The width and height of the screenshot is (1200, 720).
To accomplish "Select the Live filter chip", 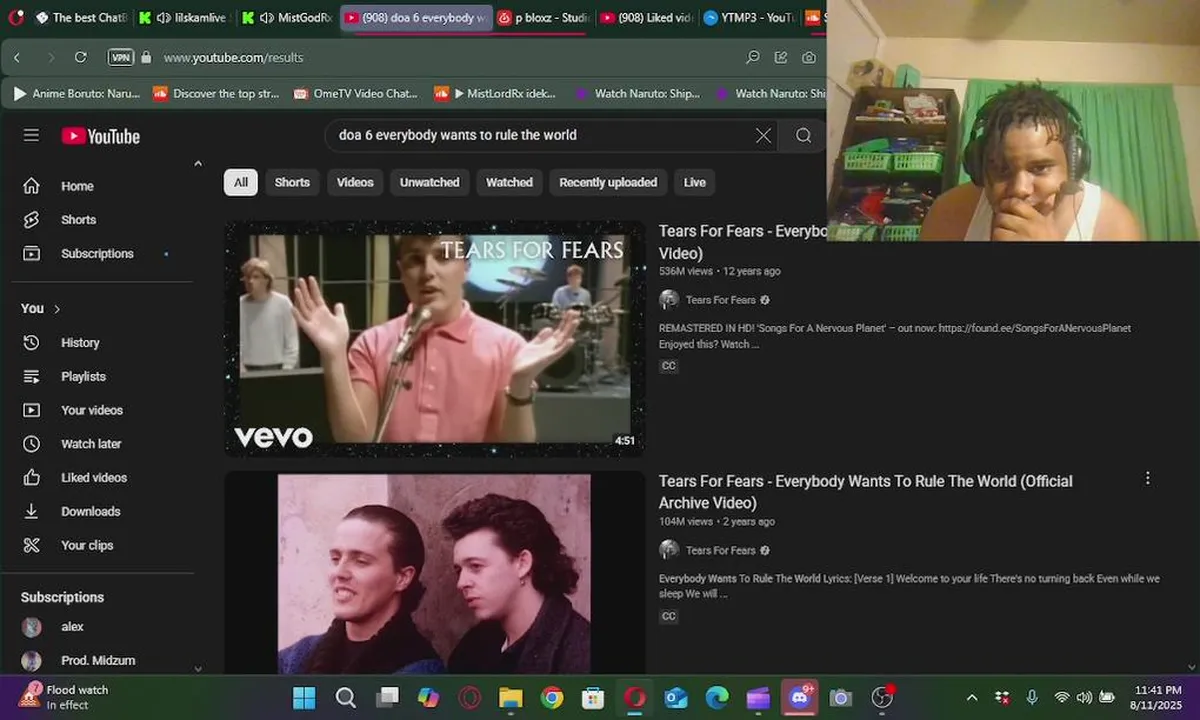I will [695, 182].
